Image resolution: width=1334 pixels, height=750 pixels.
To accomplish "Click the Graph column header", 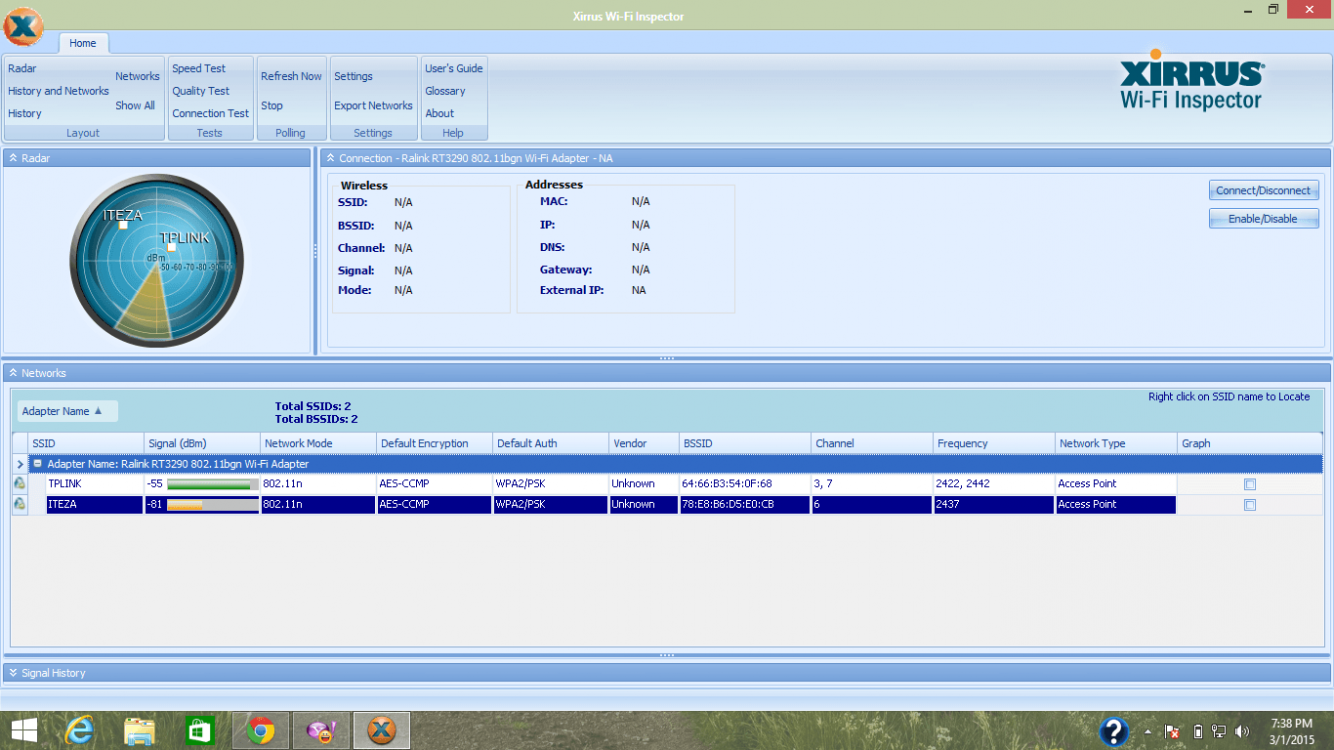I will (1250, 443).
